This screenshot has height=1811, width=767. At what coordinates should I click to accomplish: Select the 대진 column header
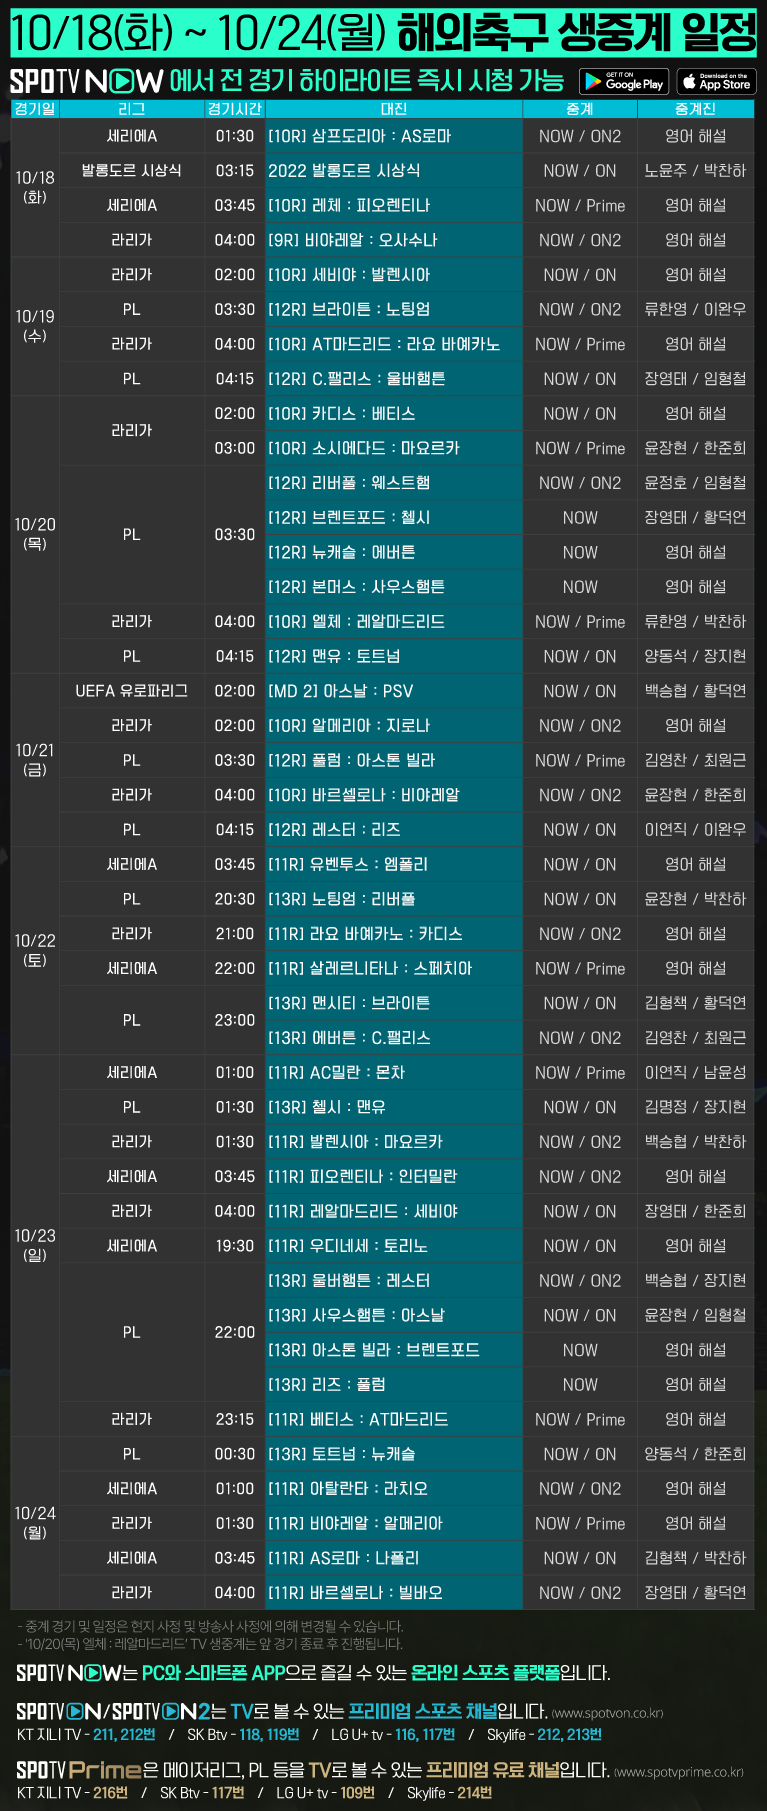click(394, 109)
